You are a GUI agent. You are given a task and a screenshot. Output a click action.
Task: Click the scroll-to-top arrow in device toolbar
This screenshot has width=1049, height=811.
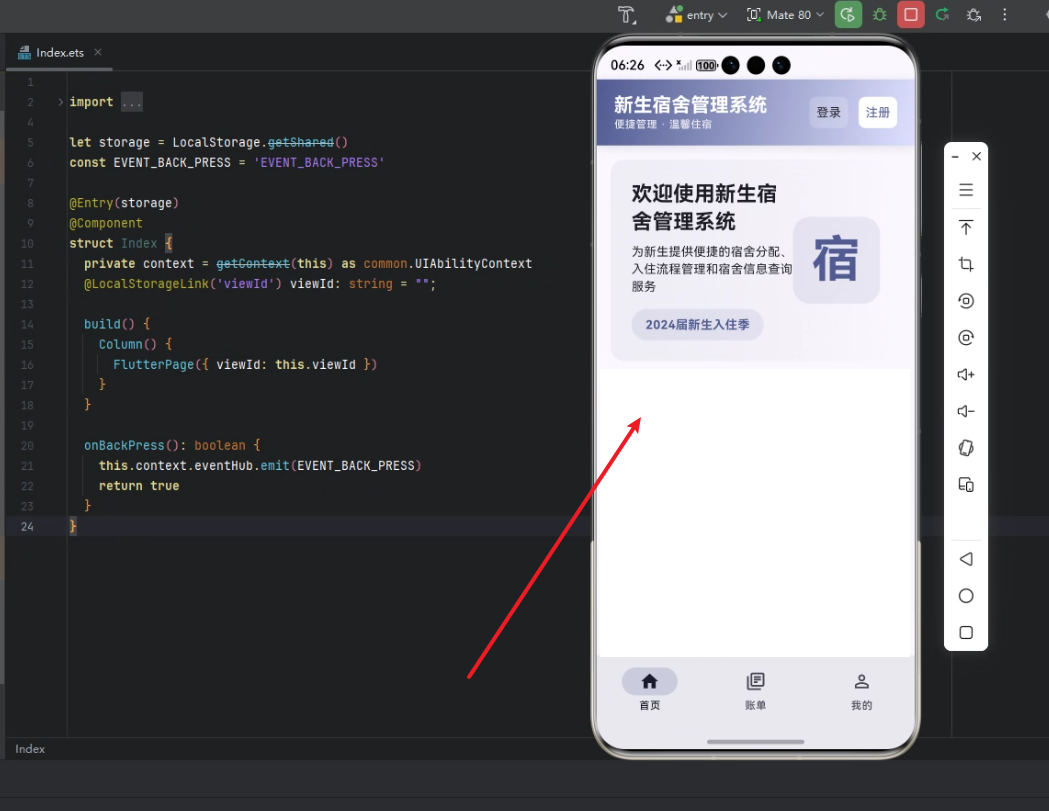pyautogui.click(x=965, y=227)
